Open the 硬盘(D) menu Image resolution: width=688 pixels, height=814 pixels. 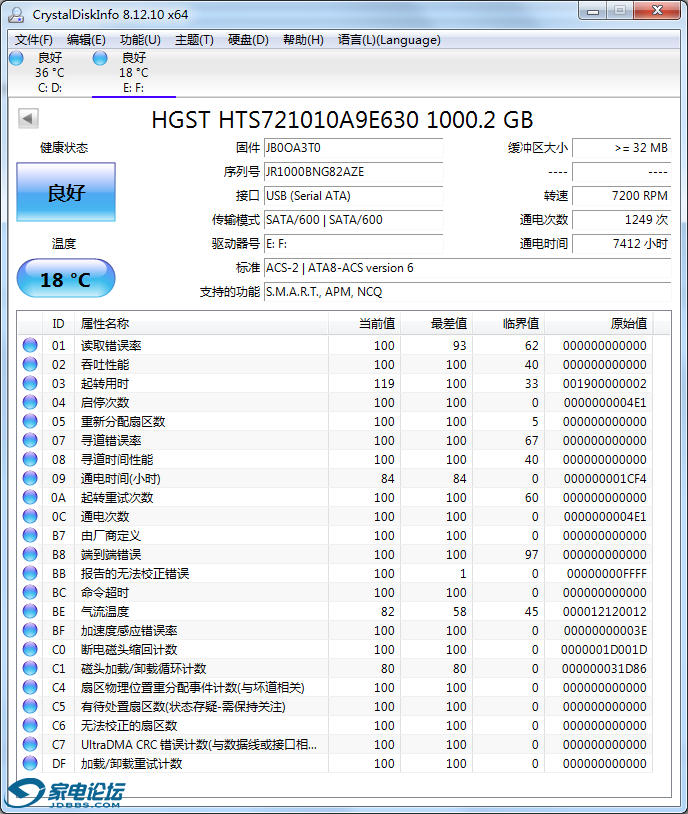248,40
